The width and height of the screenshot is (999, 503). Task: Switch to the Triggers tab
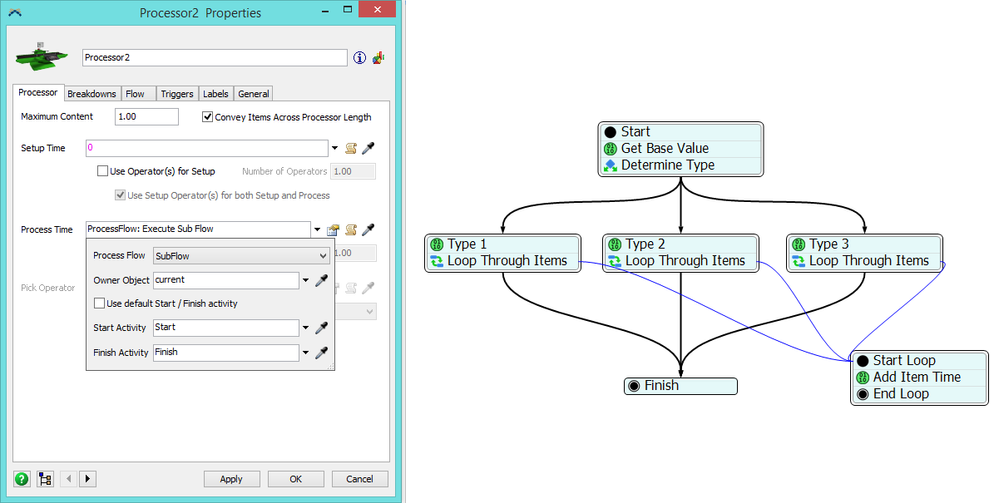point(177,94)
